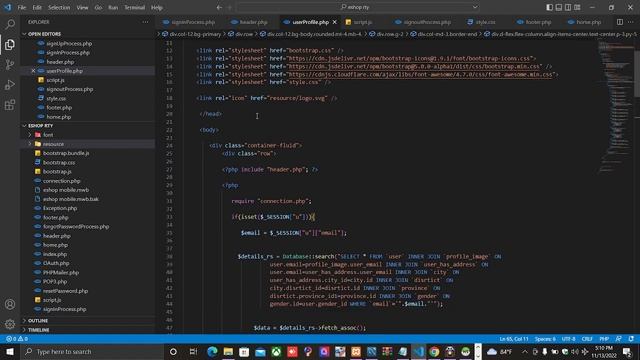
Task: Open the Manage gear icon
Action: [x=10, y=324]
